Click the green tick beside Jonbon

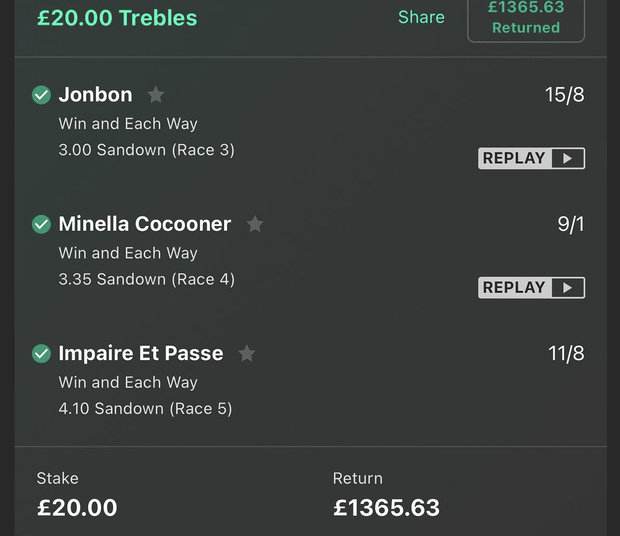pyautogui.click(x=41, y=95)
